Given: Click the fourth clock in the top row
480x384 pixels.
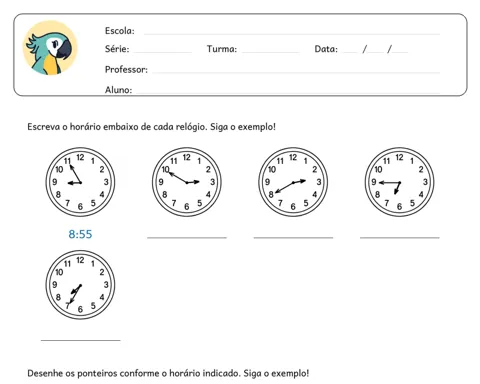Looking at the screenshot, I should pos(399,182).
